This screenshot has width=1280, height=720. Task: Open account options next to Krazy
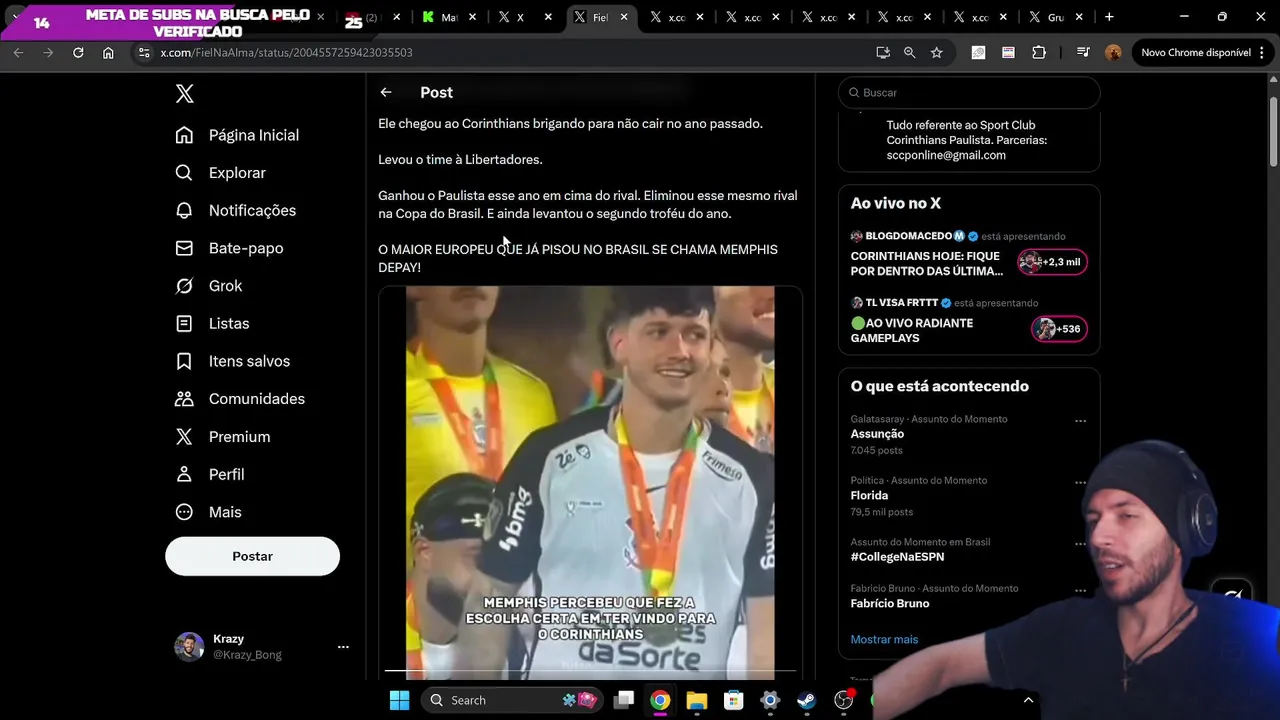click(343, 647)
